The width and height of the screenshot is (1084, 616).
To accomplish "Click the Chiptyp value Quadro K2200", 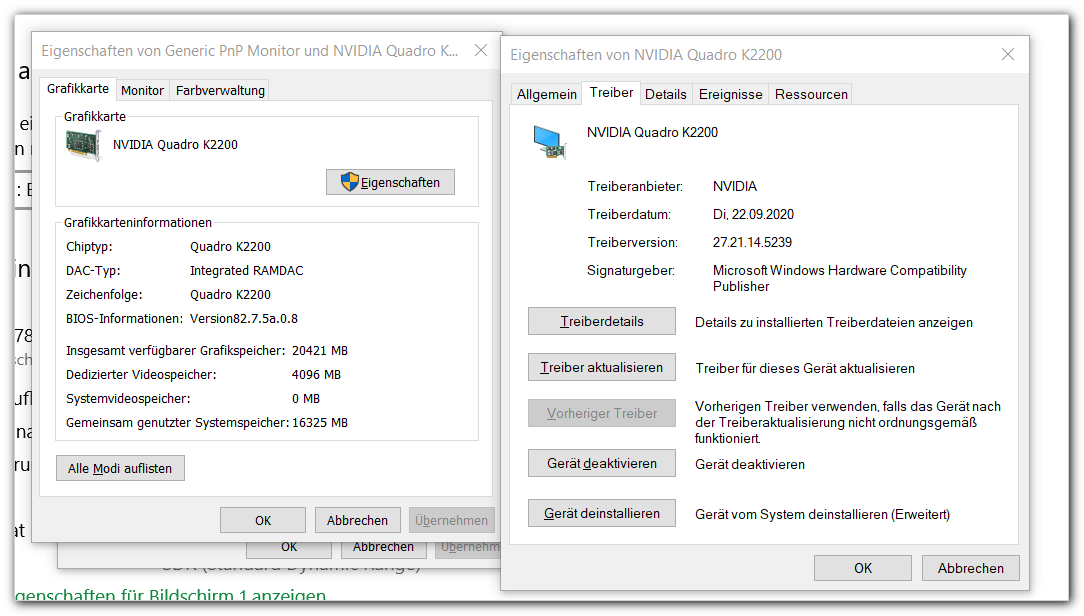I will click(x=230, y=247).
